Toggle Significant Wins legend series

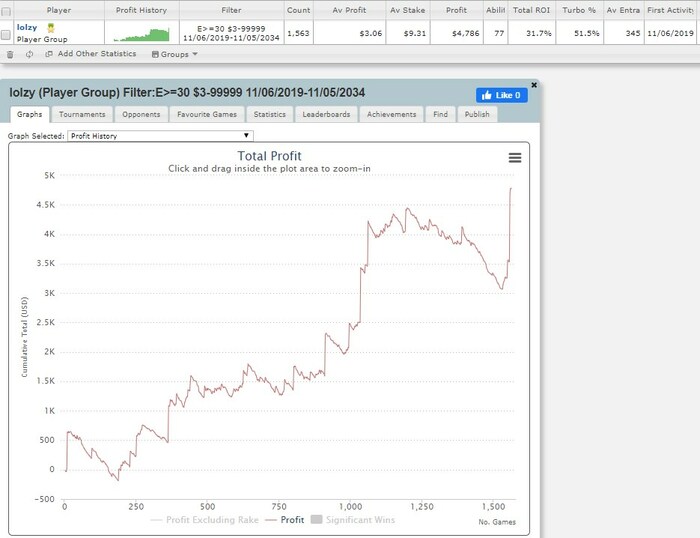coord(353,520)
